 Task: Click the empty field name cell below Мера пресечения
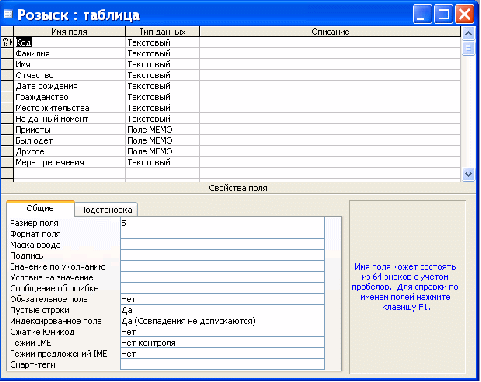(69, 173)
